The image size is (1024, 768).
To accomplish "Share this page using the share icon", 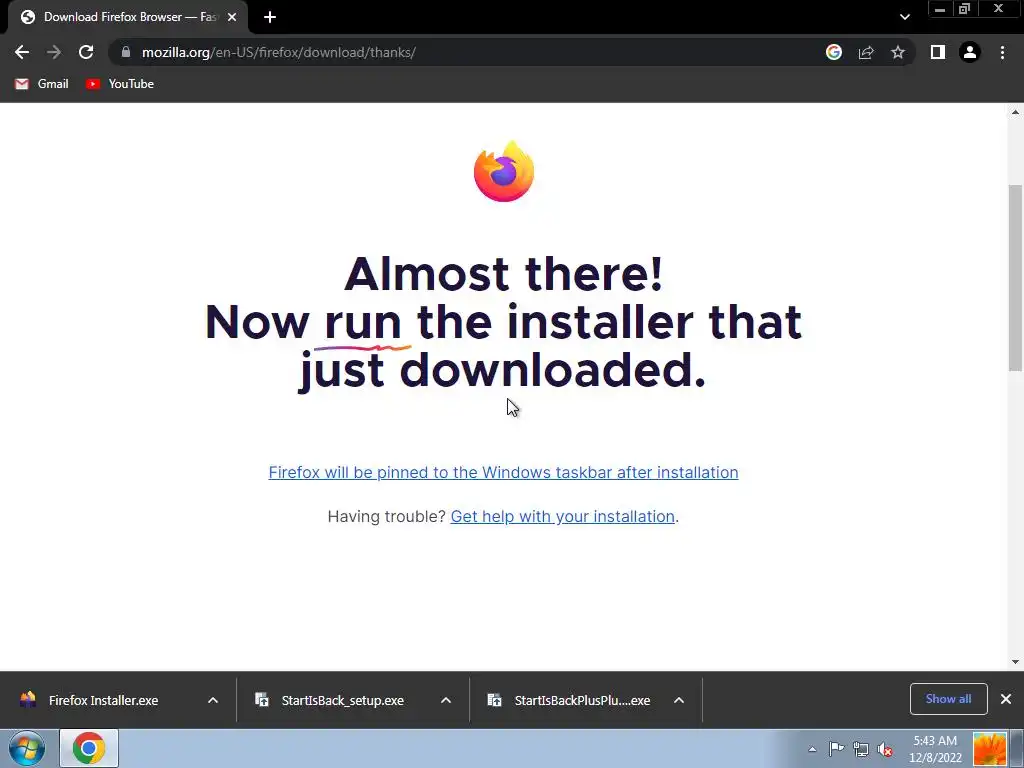I will point(866,52).
